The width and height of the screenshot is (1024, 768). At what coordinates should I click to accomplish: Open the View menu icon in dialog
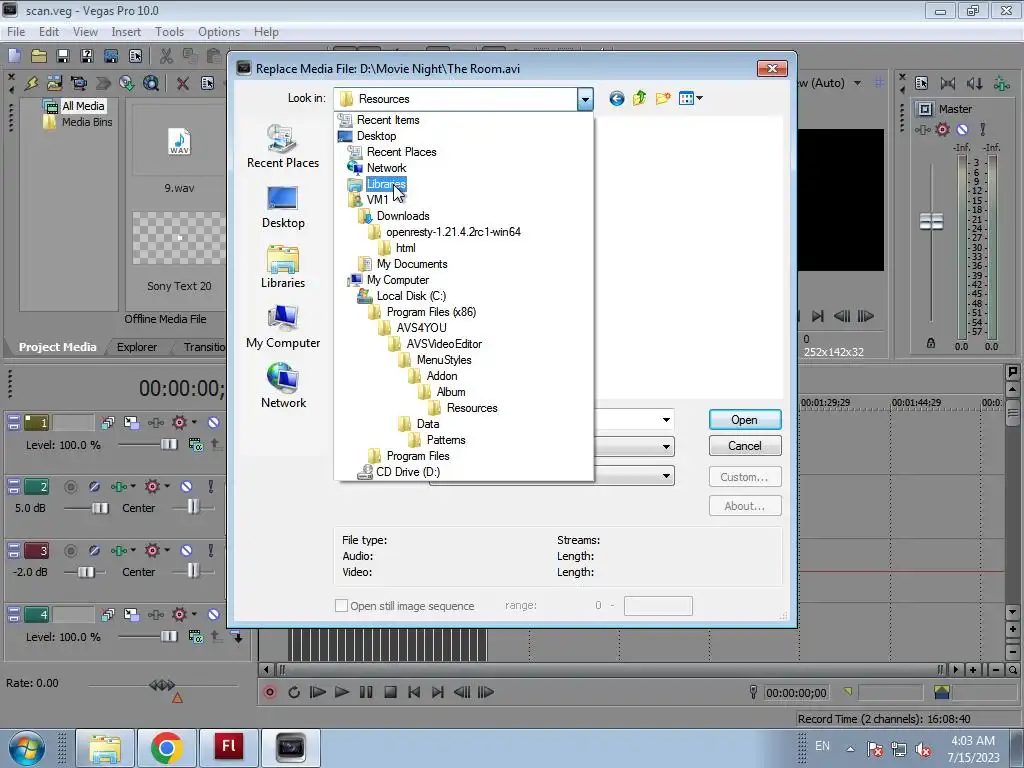pyautogui.click(x=690, y=99)
